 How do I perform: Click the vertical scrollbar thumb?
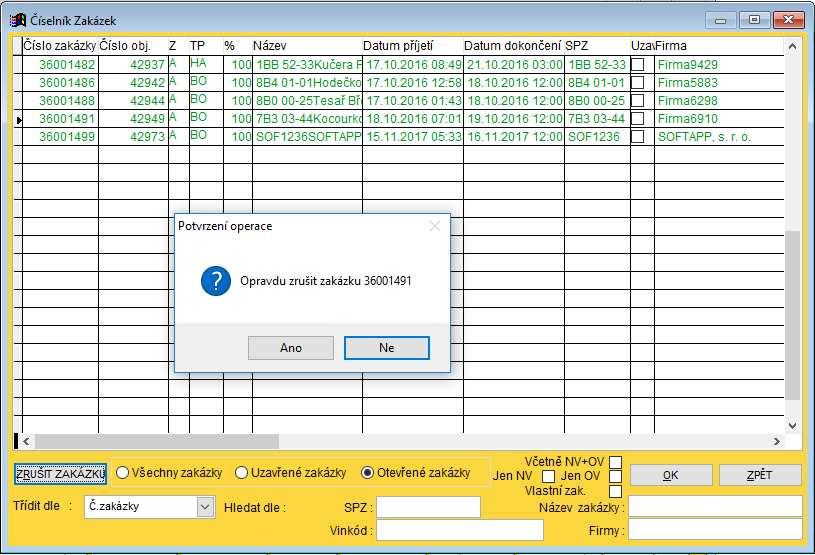792,315
